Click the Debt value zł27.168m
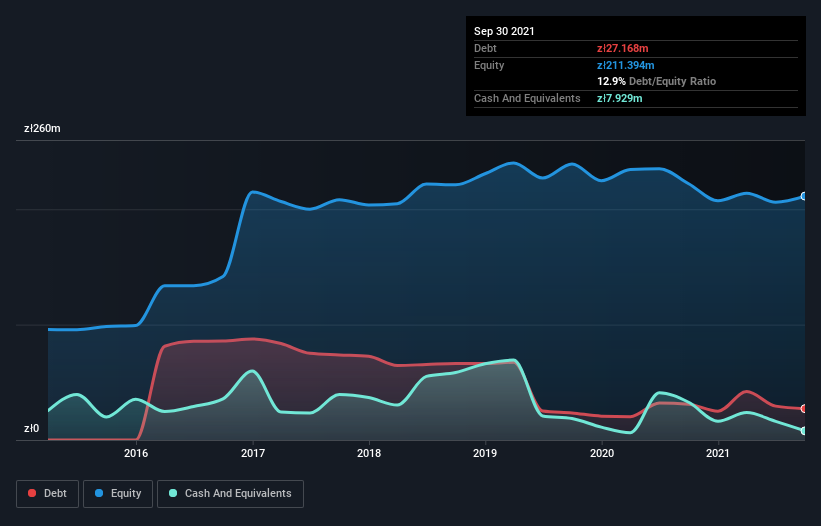The width and height of the screenshot is (821, 526). point(623,48)
